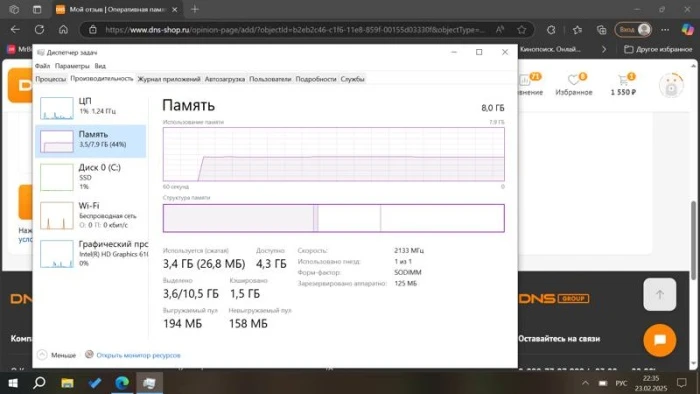This screenshot has height=394, width=700.
Task: Open the DNS cart showing 1 550 ₽
Action: point(624,84)
